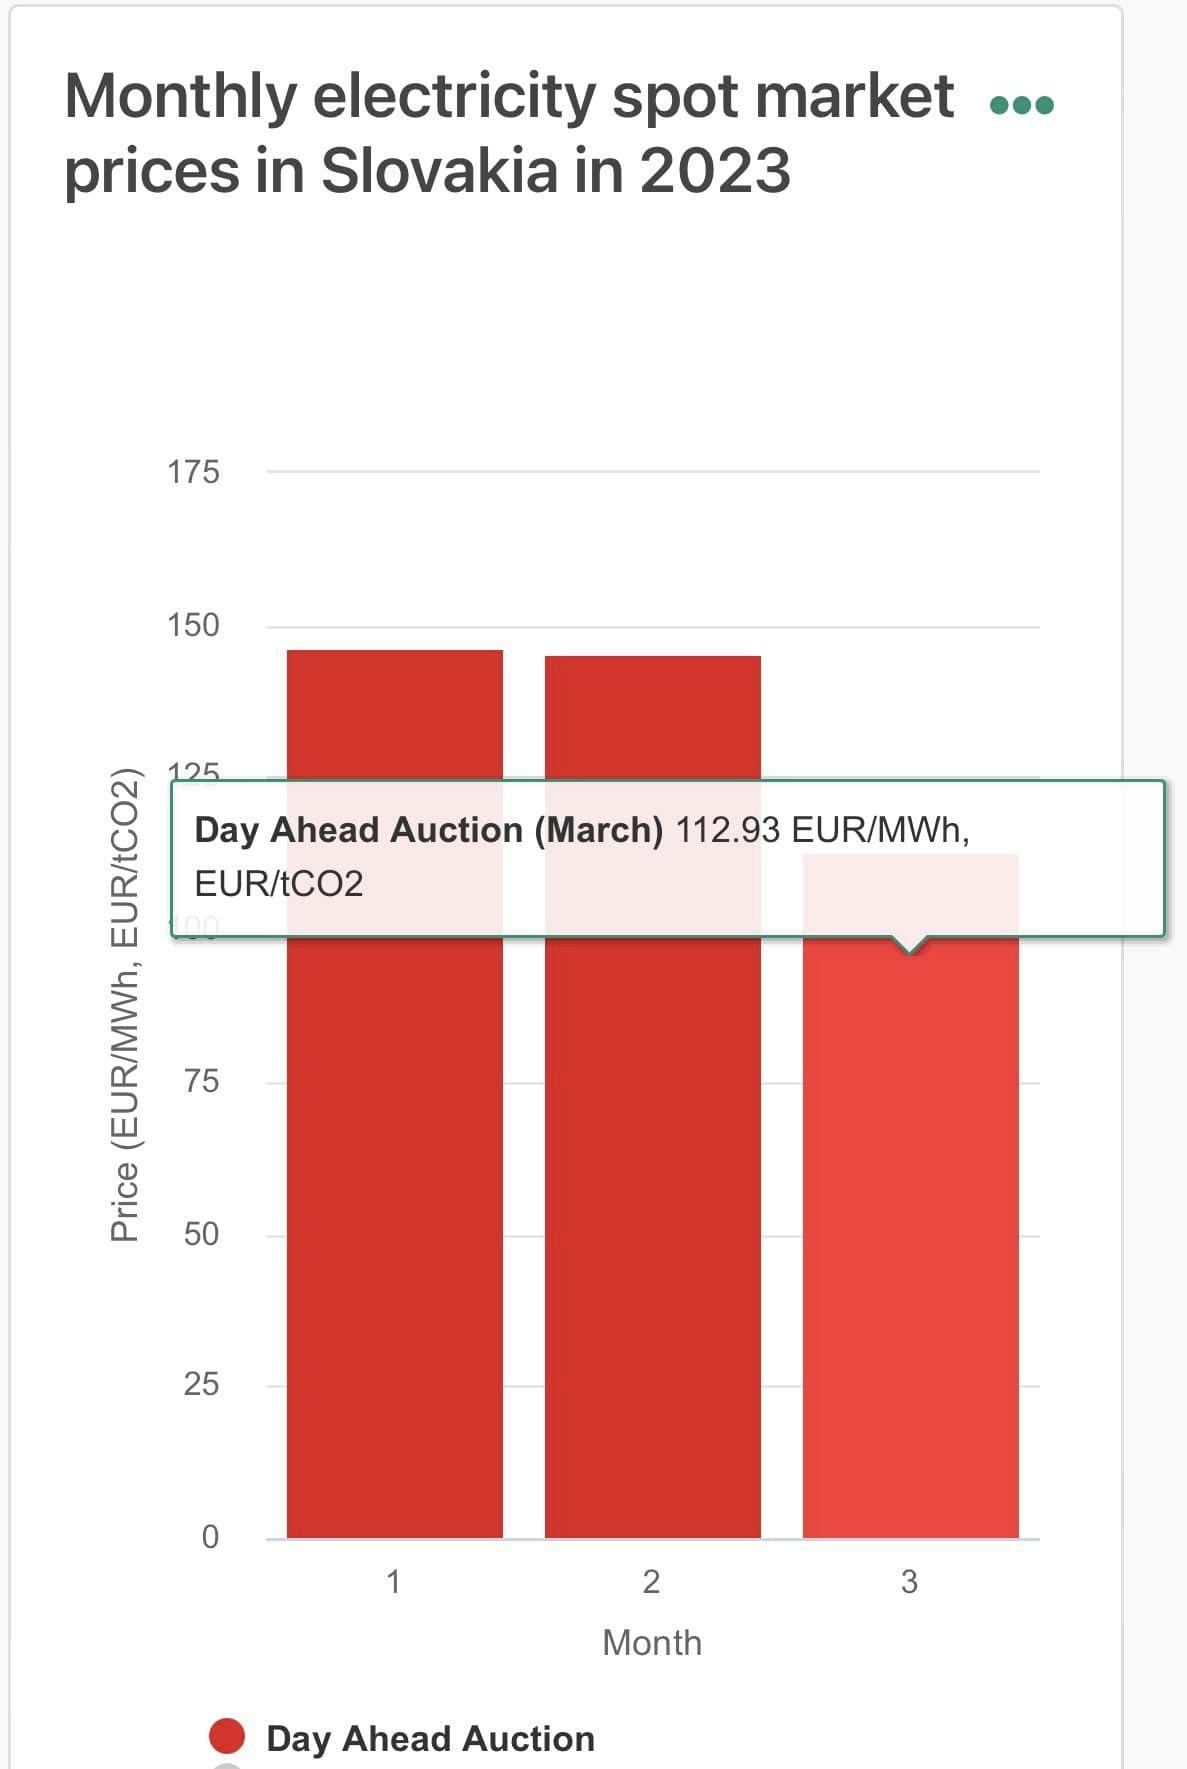Click month 2 on the x-axis
This screenshot has width=1187, height=1769.
coord(651,1581)
